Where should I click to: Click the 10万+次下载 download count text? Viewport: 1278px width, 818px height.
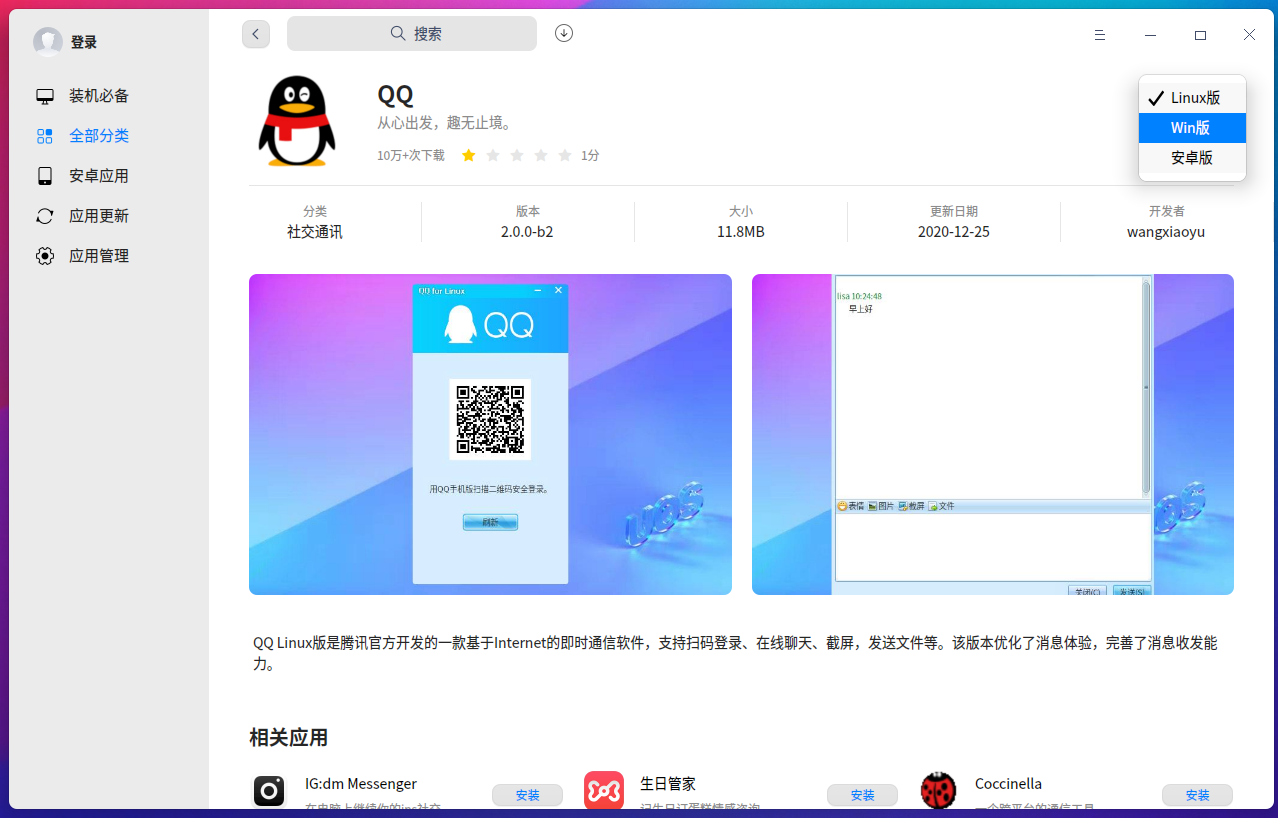pos(411,156)
